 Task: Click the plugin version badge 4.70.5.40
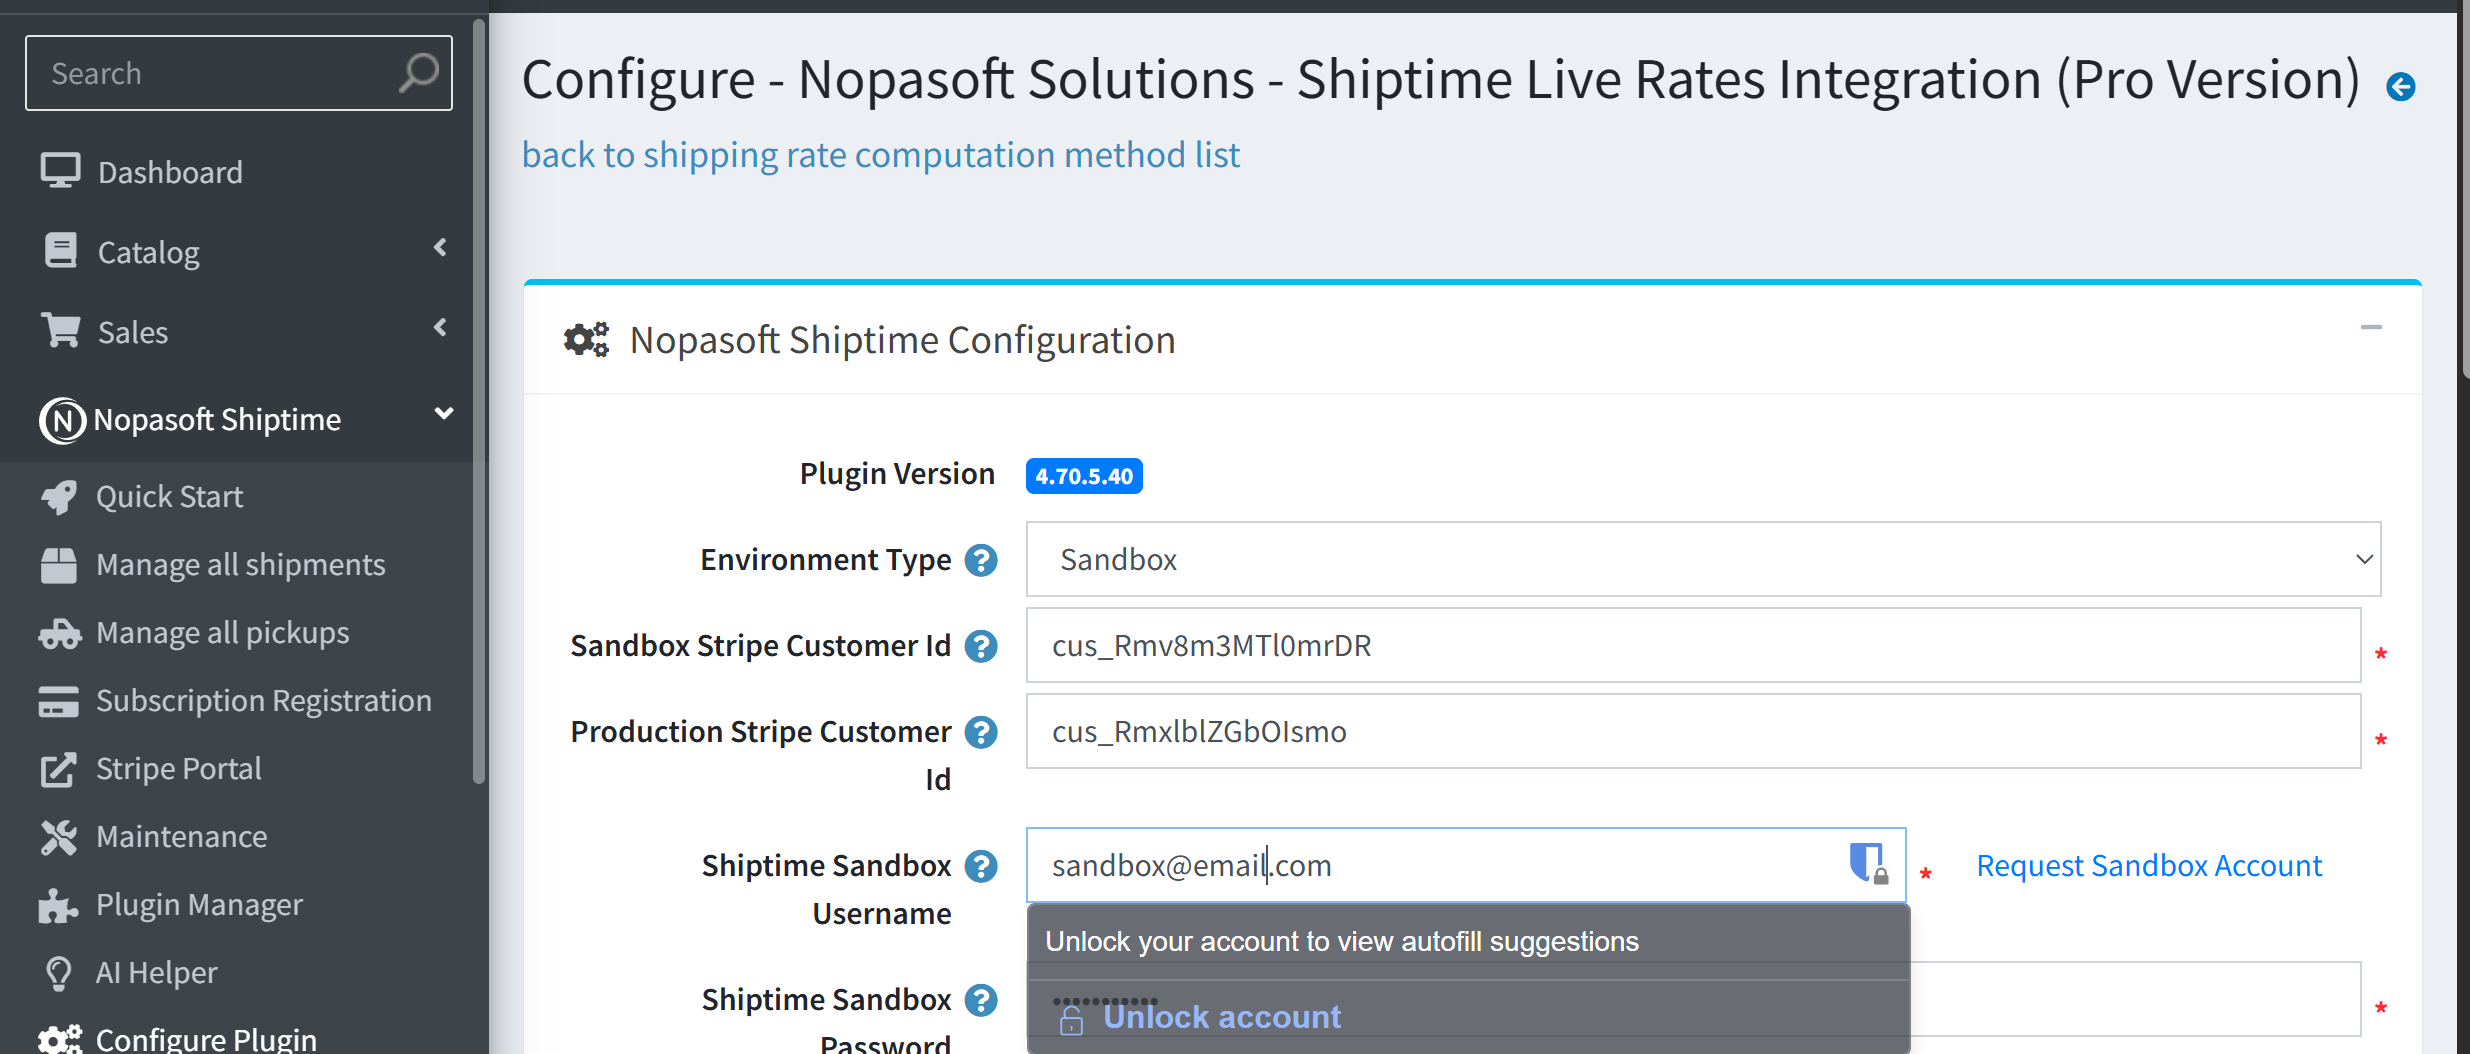click(1084, 476)
